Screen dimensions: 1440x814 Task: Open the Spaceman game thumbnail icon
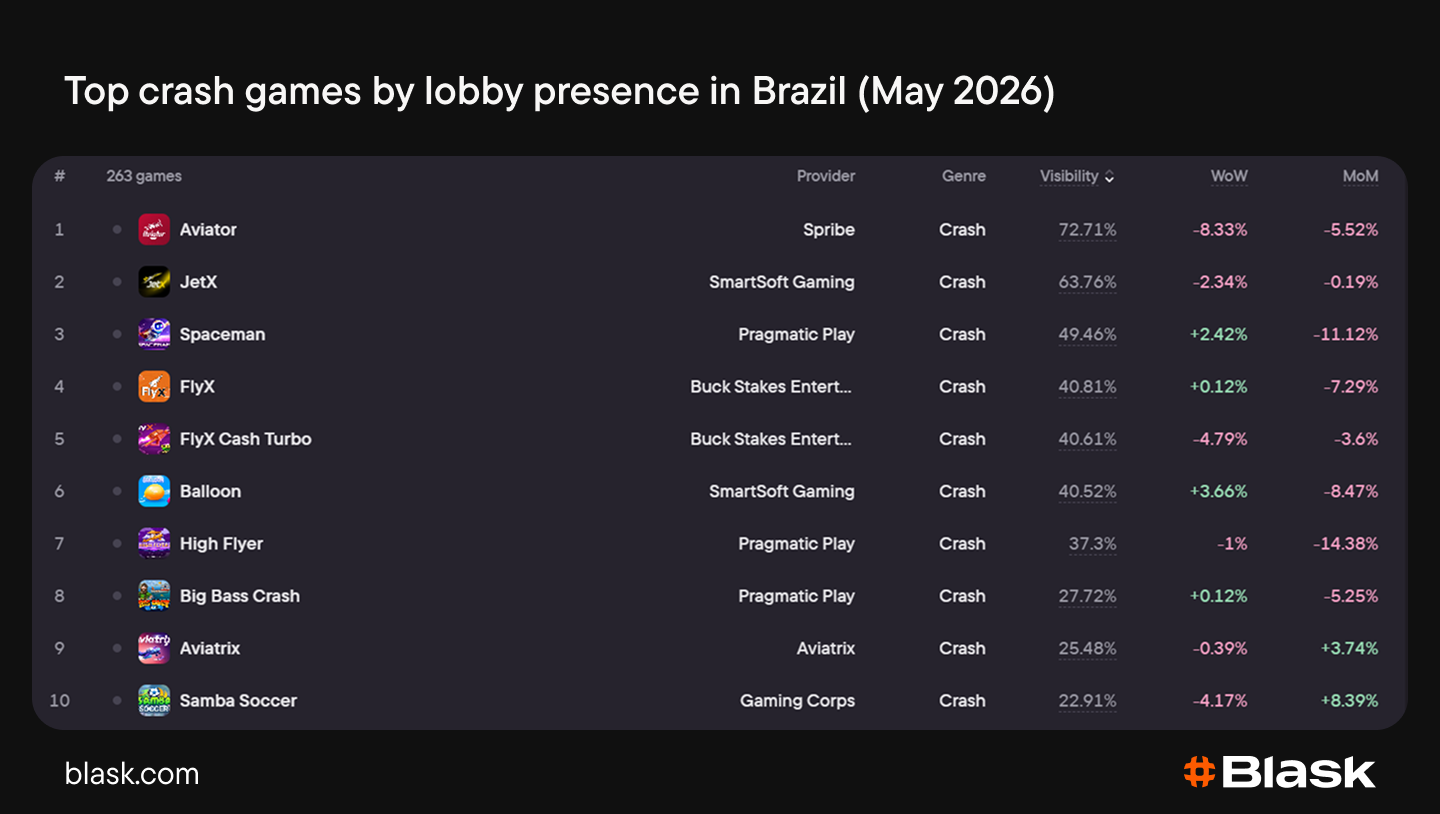click(x=154, y=334)
